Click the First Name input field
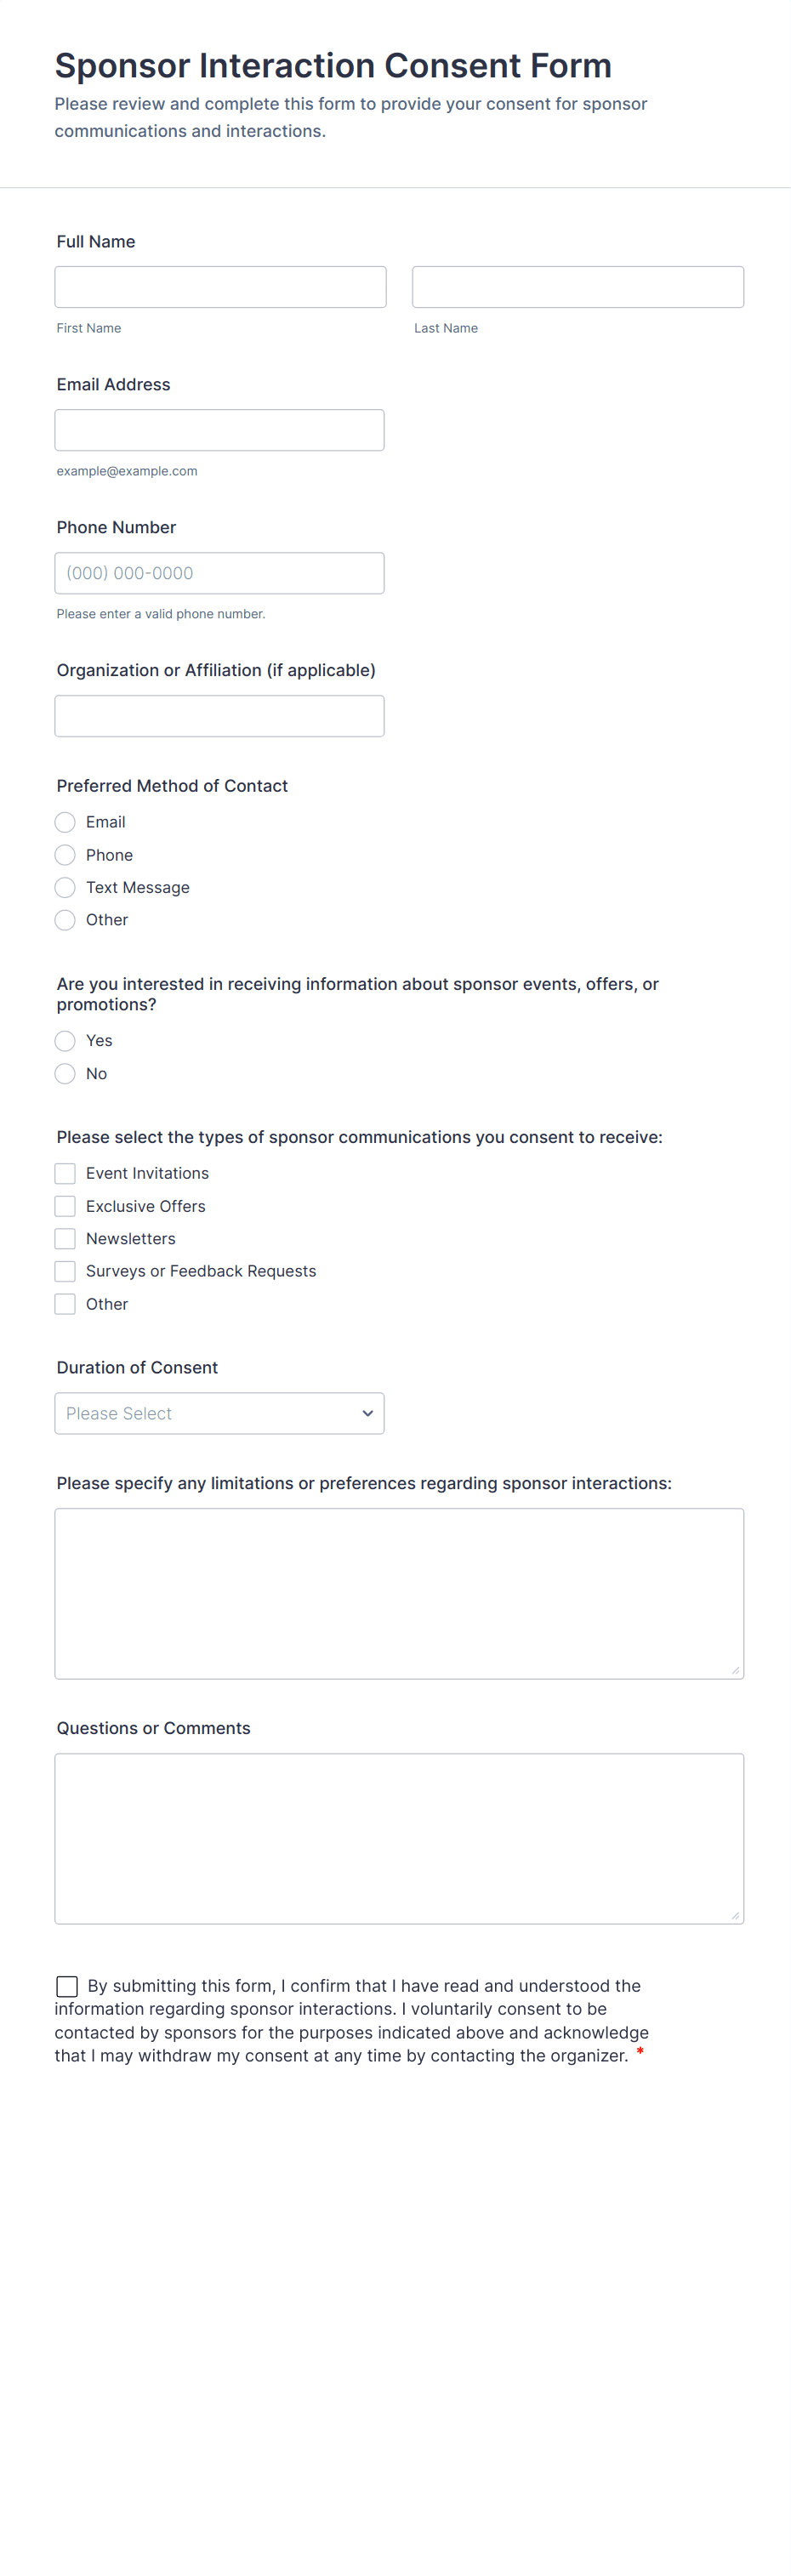Viewport: 791px width, 2576px height. 220,287
